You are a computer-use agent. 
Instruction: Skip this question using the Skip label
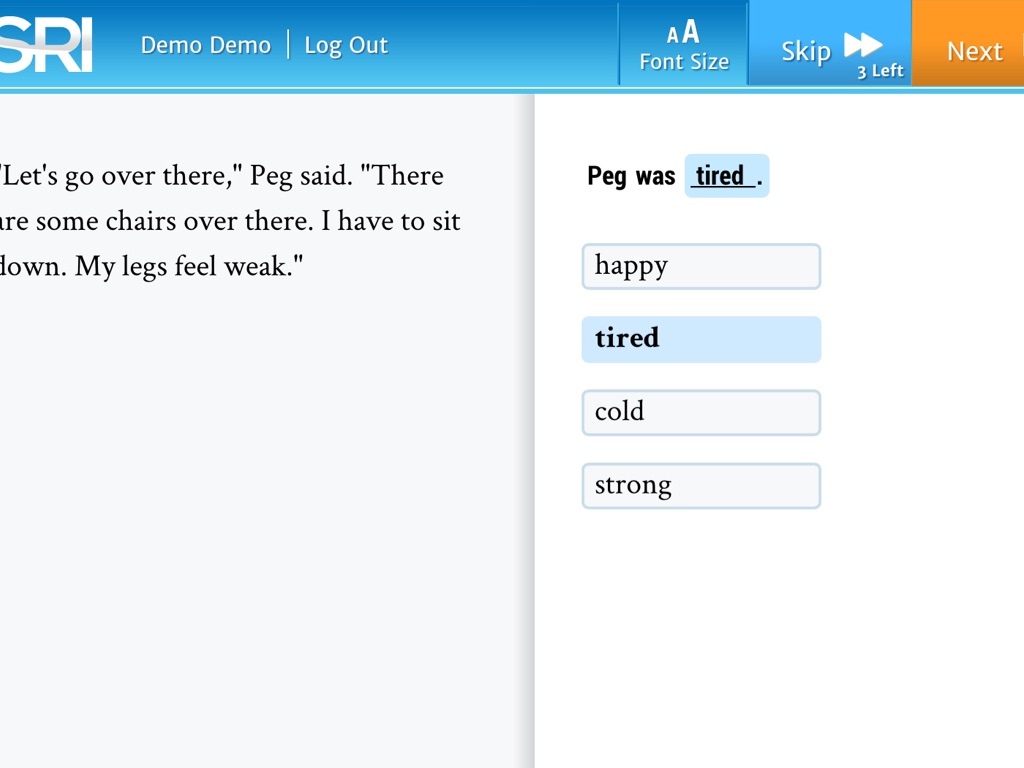coord(806,51)
